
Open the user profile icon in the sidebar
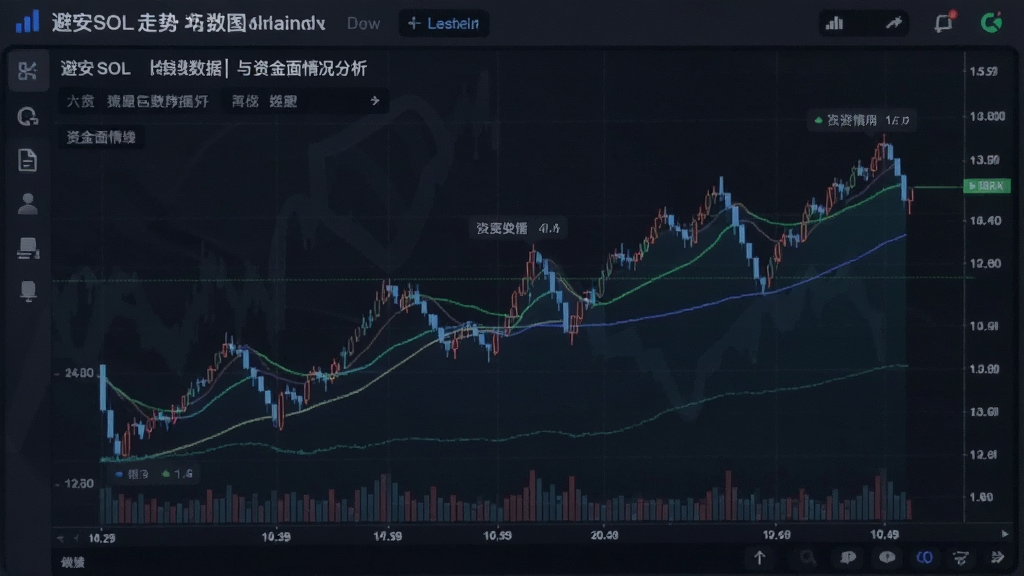point(27,204)
